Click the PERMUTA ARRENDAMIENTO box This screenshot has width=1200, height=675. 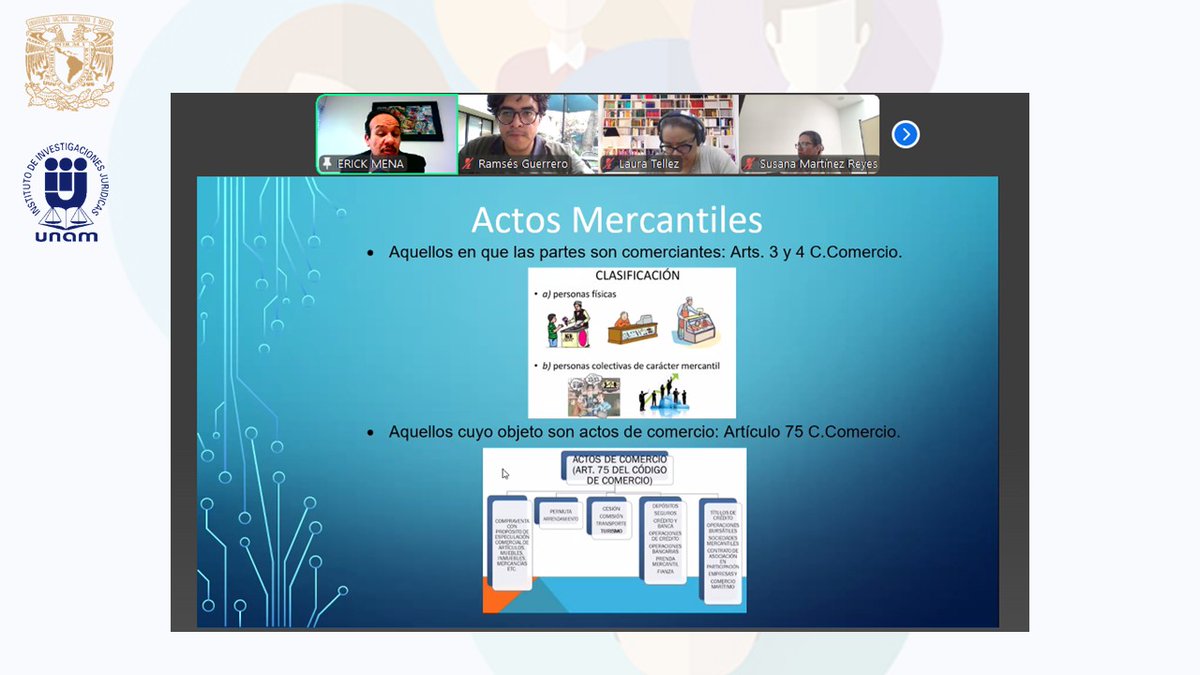coord(561,514)
